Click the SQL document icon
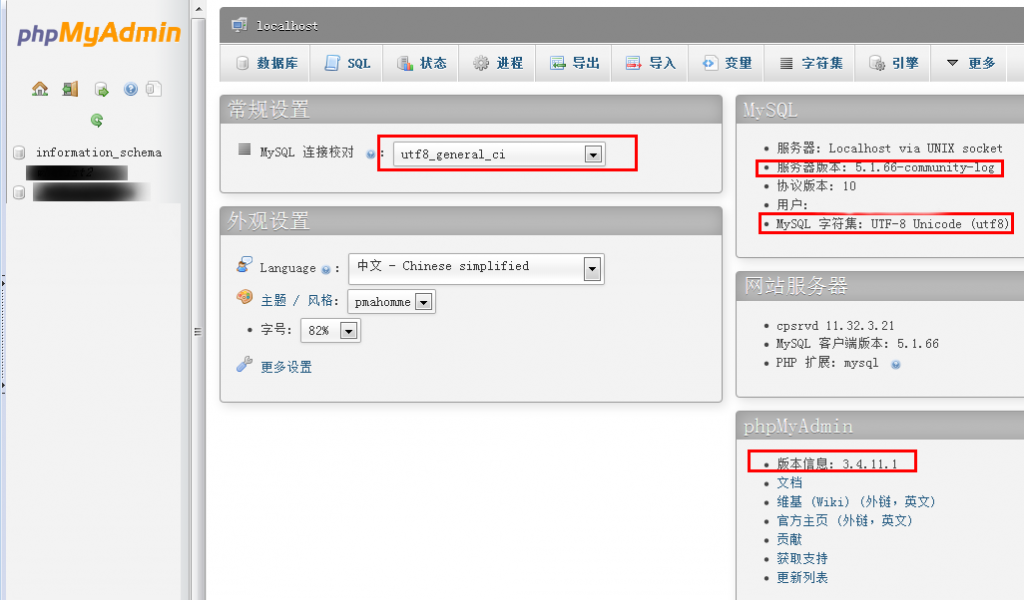This screenshot has height=600, width=1024. click(332, 63)
